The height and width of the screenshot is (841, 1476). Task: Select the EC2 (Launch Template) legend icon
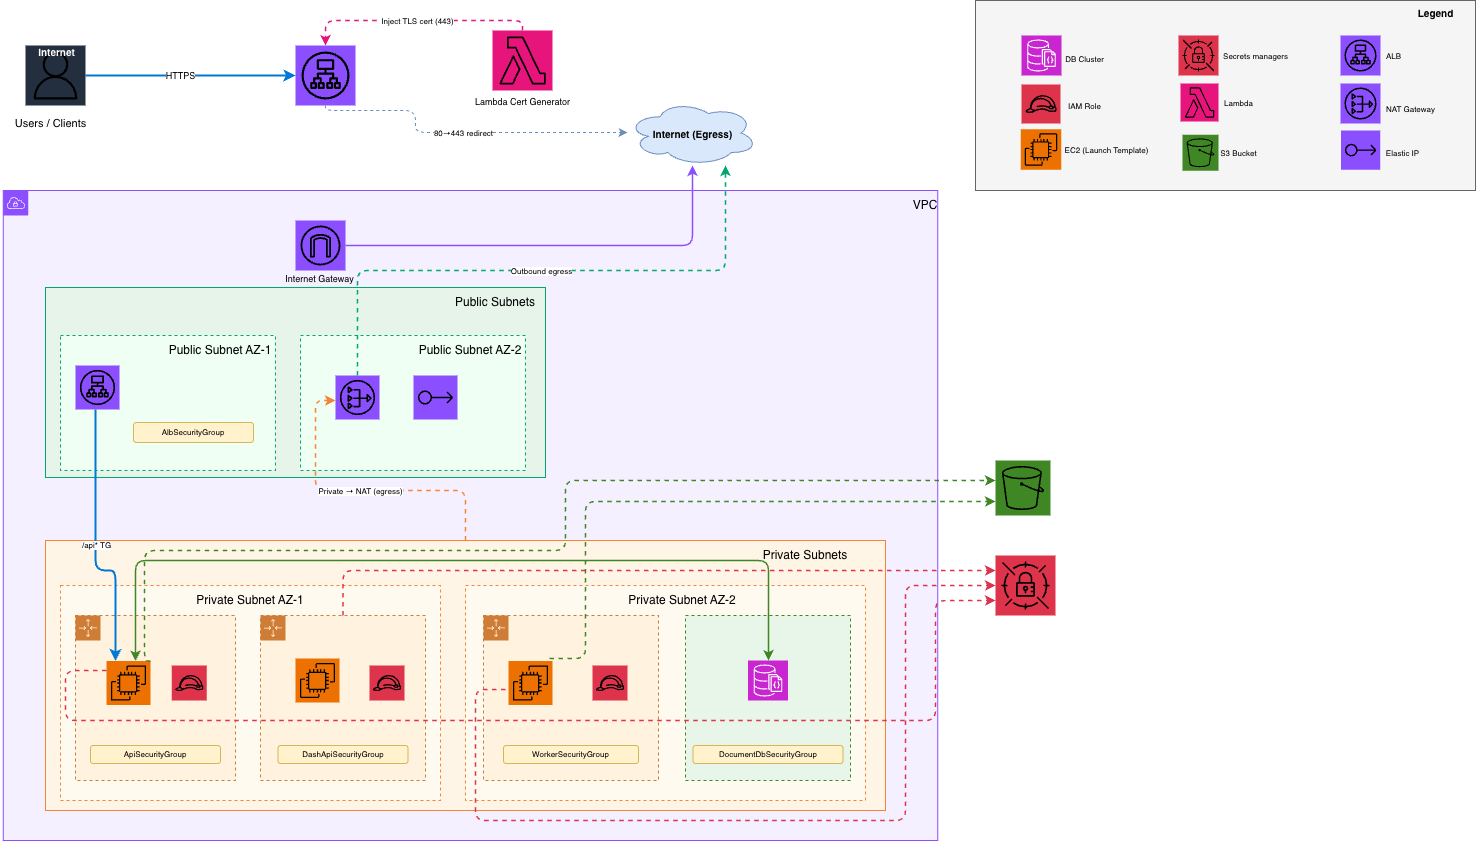1041,150
